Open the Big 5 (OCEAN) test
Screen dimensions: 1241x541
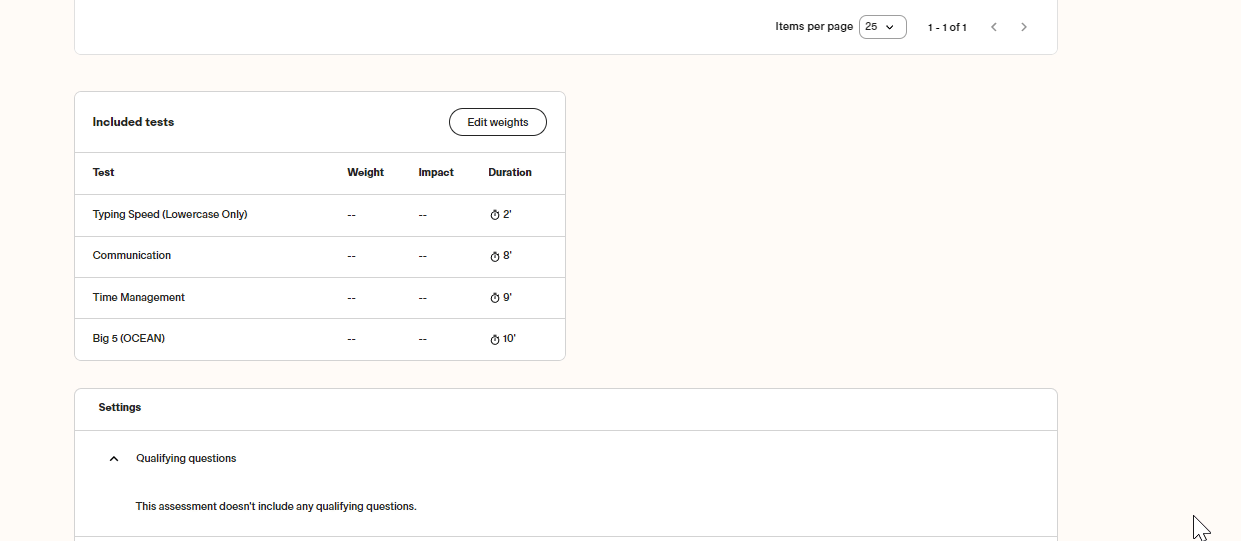click(129, 339)
